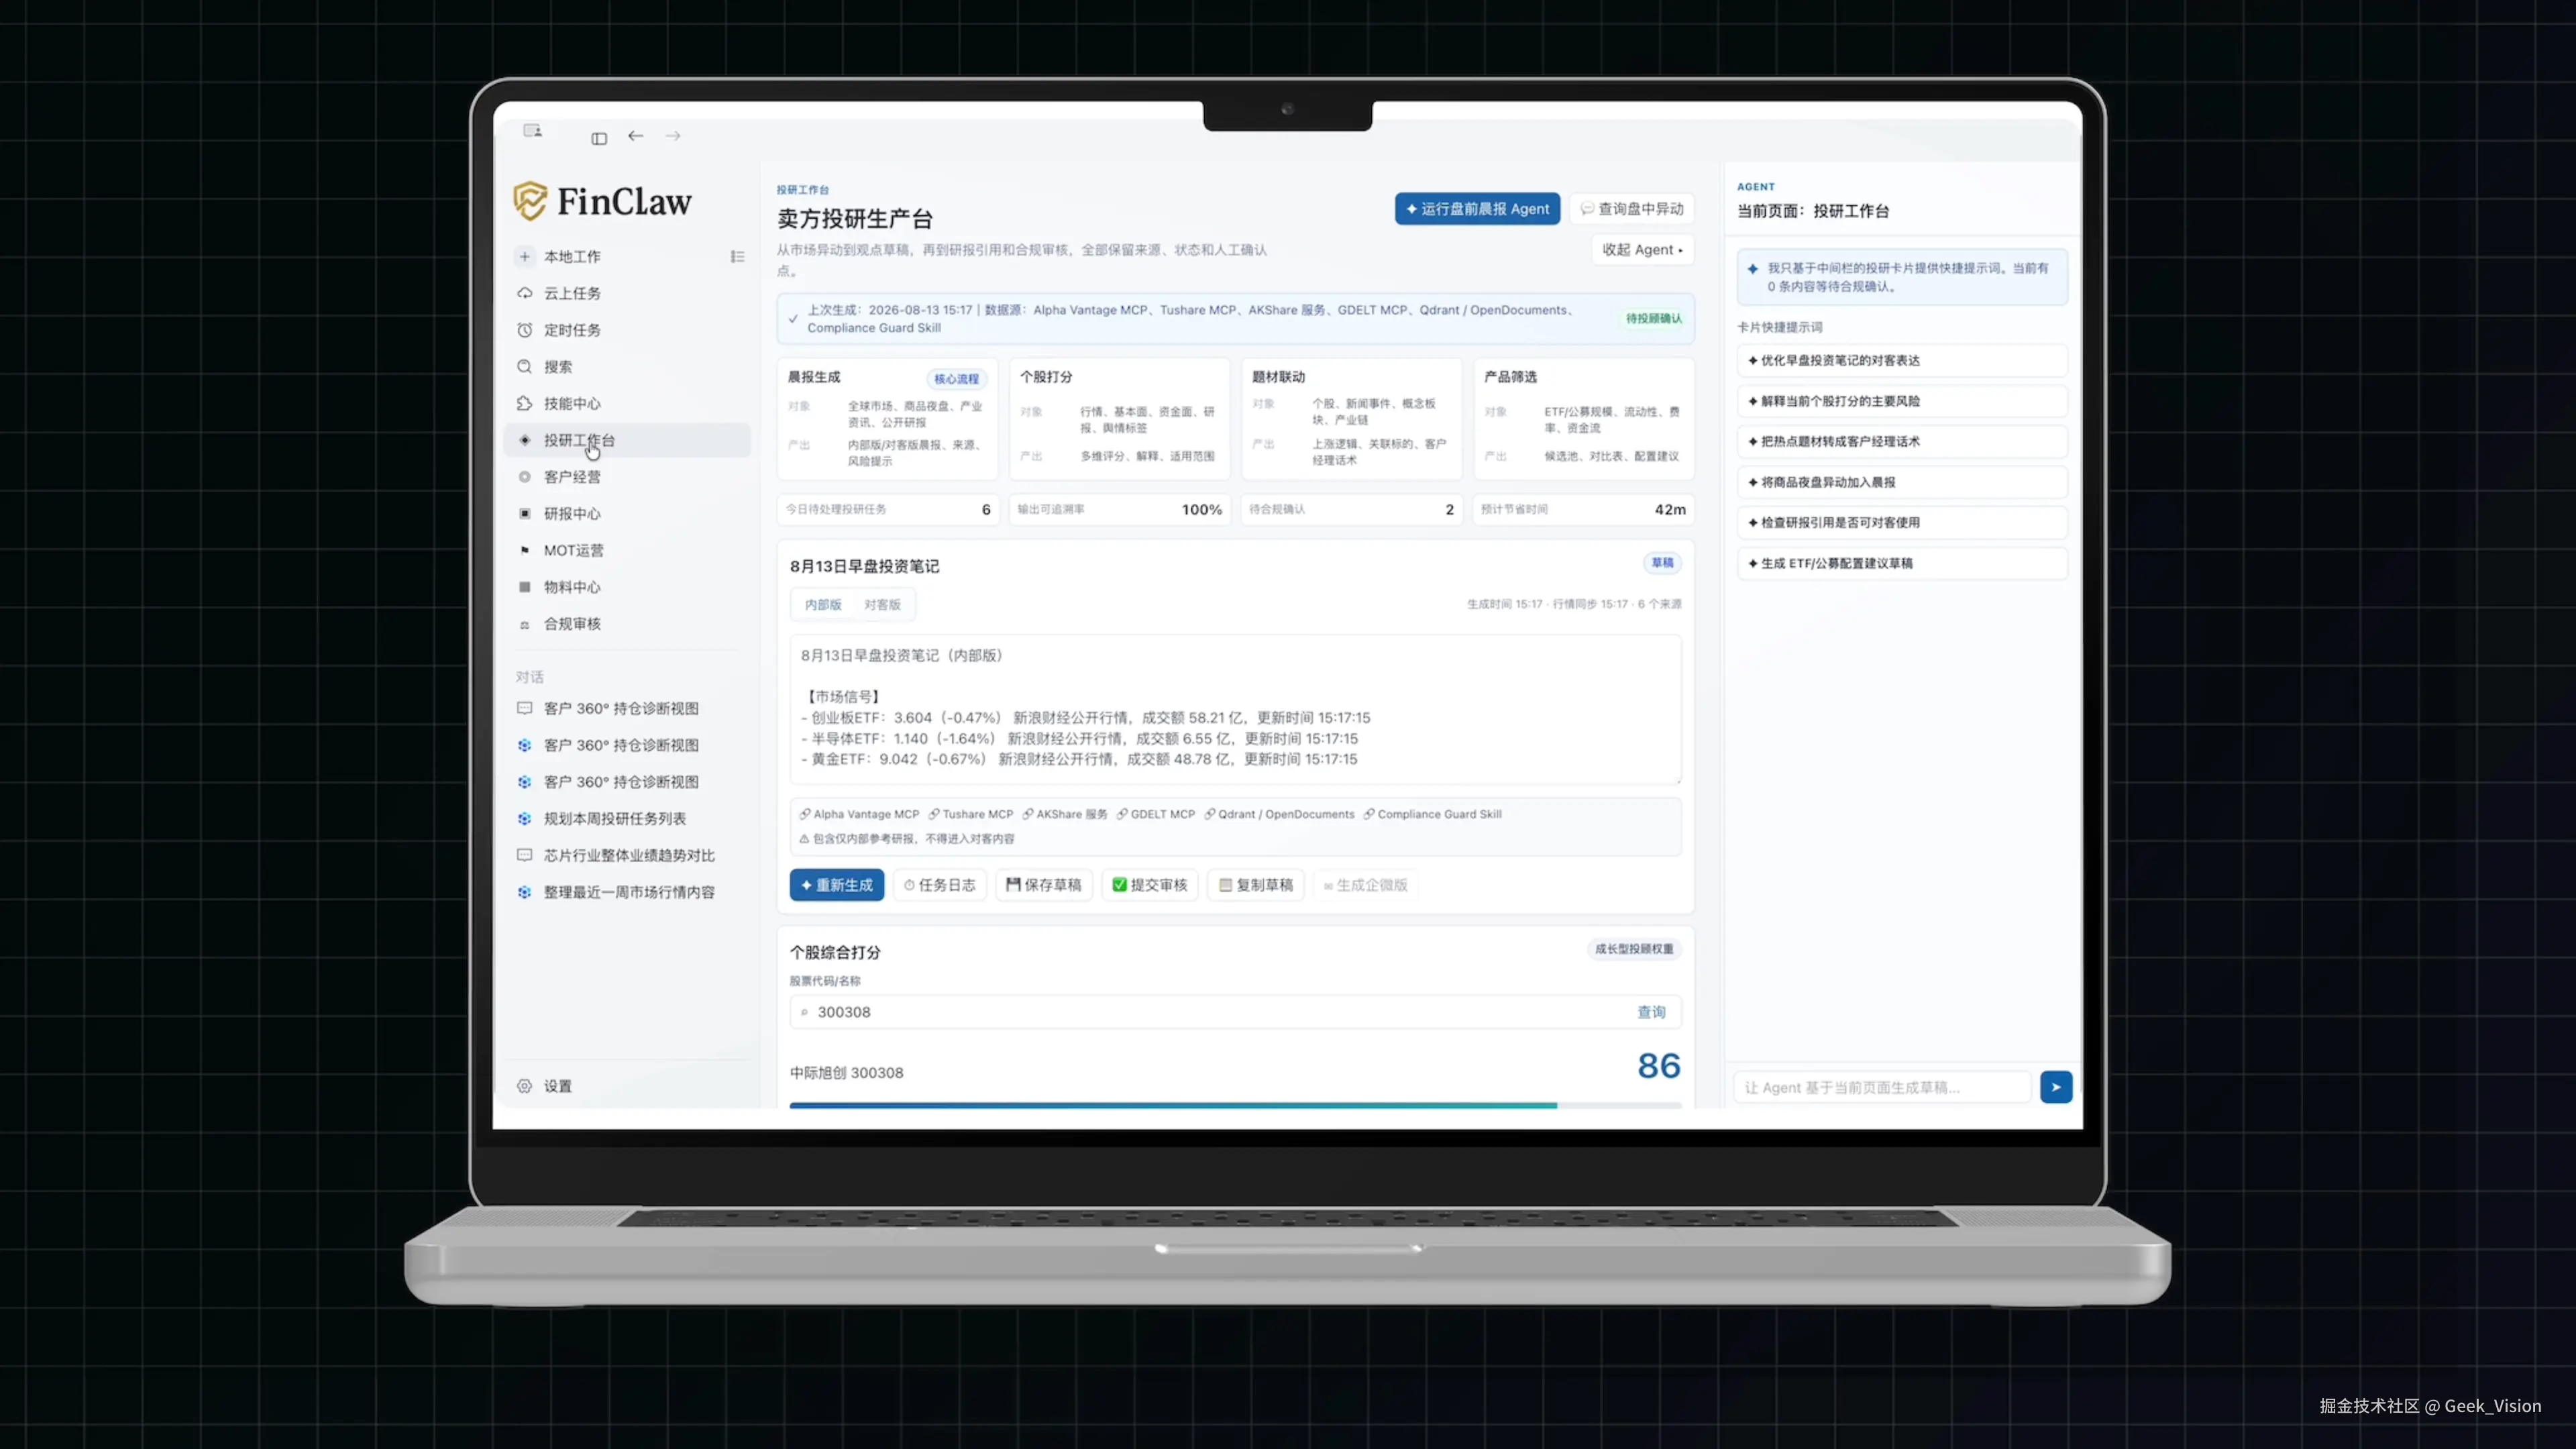Viewport: 2576px width, 1449px height.
Task: Click 保存草稿 to save the draft
Action: tap(1043, 885)
